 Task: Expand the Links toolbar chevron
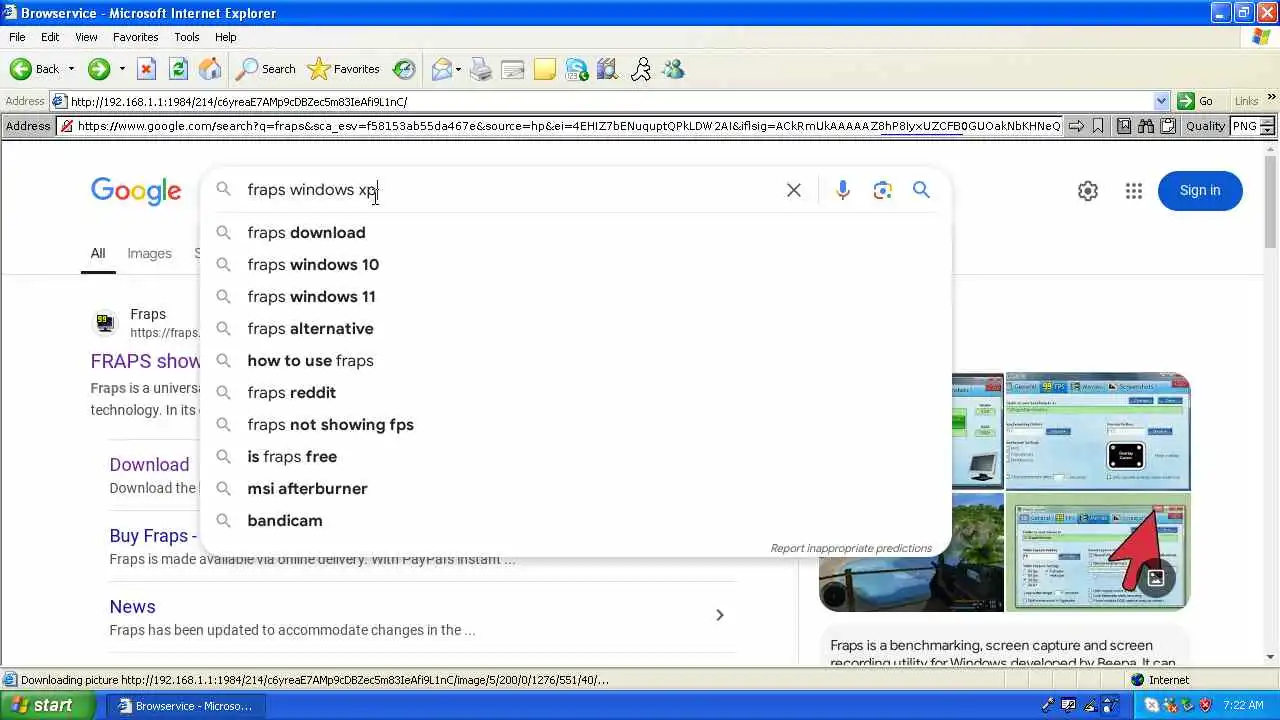pos(1272,98)
